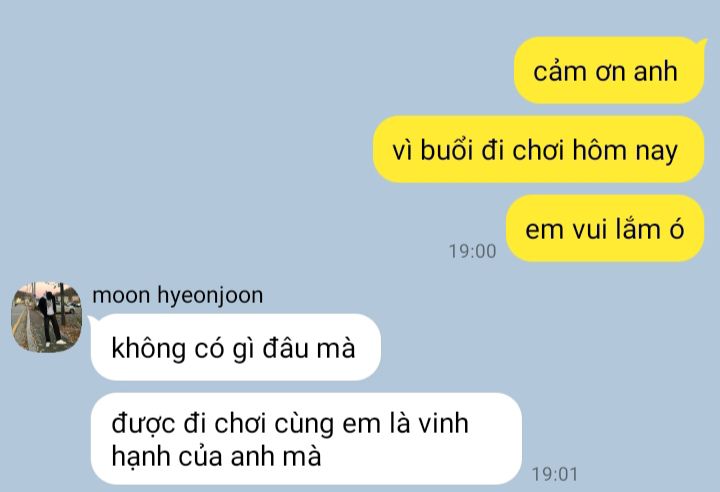The height and width of the screenshot is (492, 720).
Task: Open moon hyeonjoon's profile picture
Action: point(46,317)
